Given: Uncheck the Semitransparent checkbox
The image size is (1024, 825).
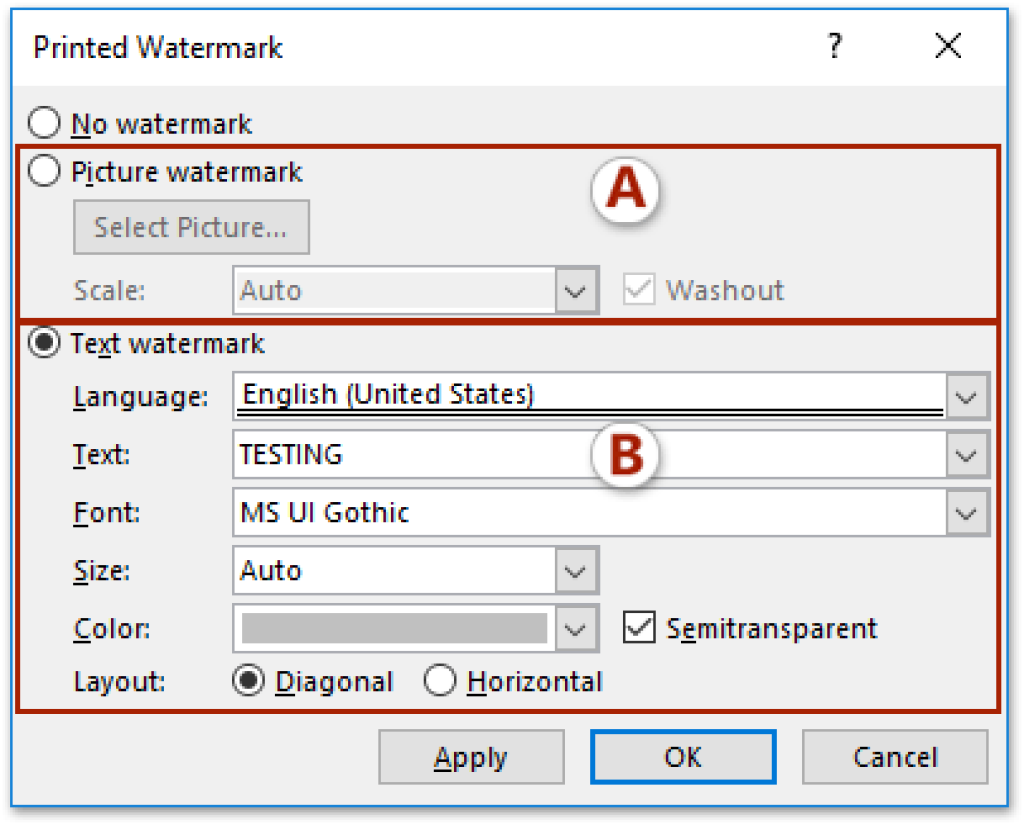Looking at the screenshot, I should point(638,629).
